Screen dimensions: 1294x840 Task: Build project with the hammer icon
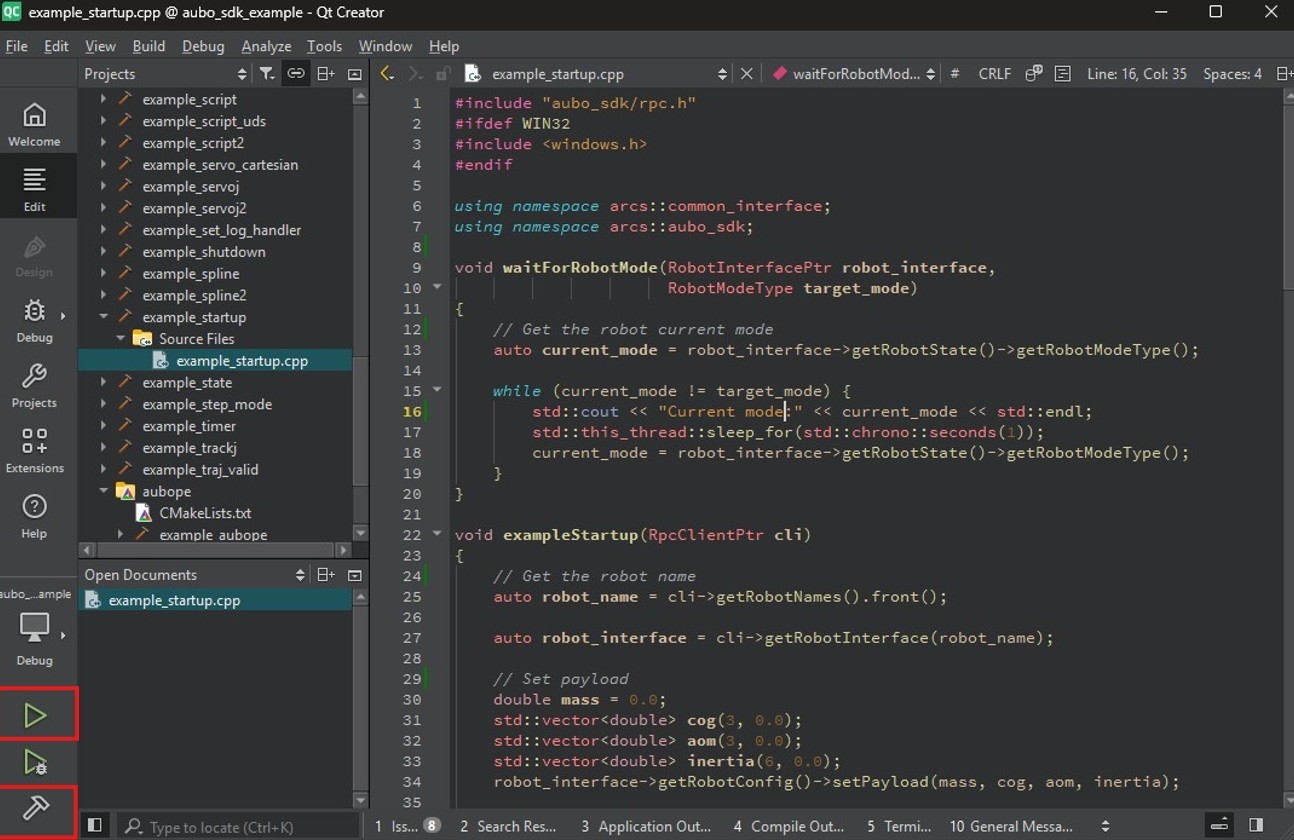point(35,808)
